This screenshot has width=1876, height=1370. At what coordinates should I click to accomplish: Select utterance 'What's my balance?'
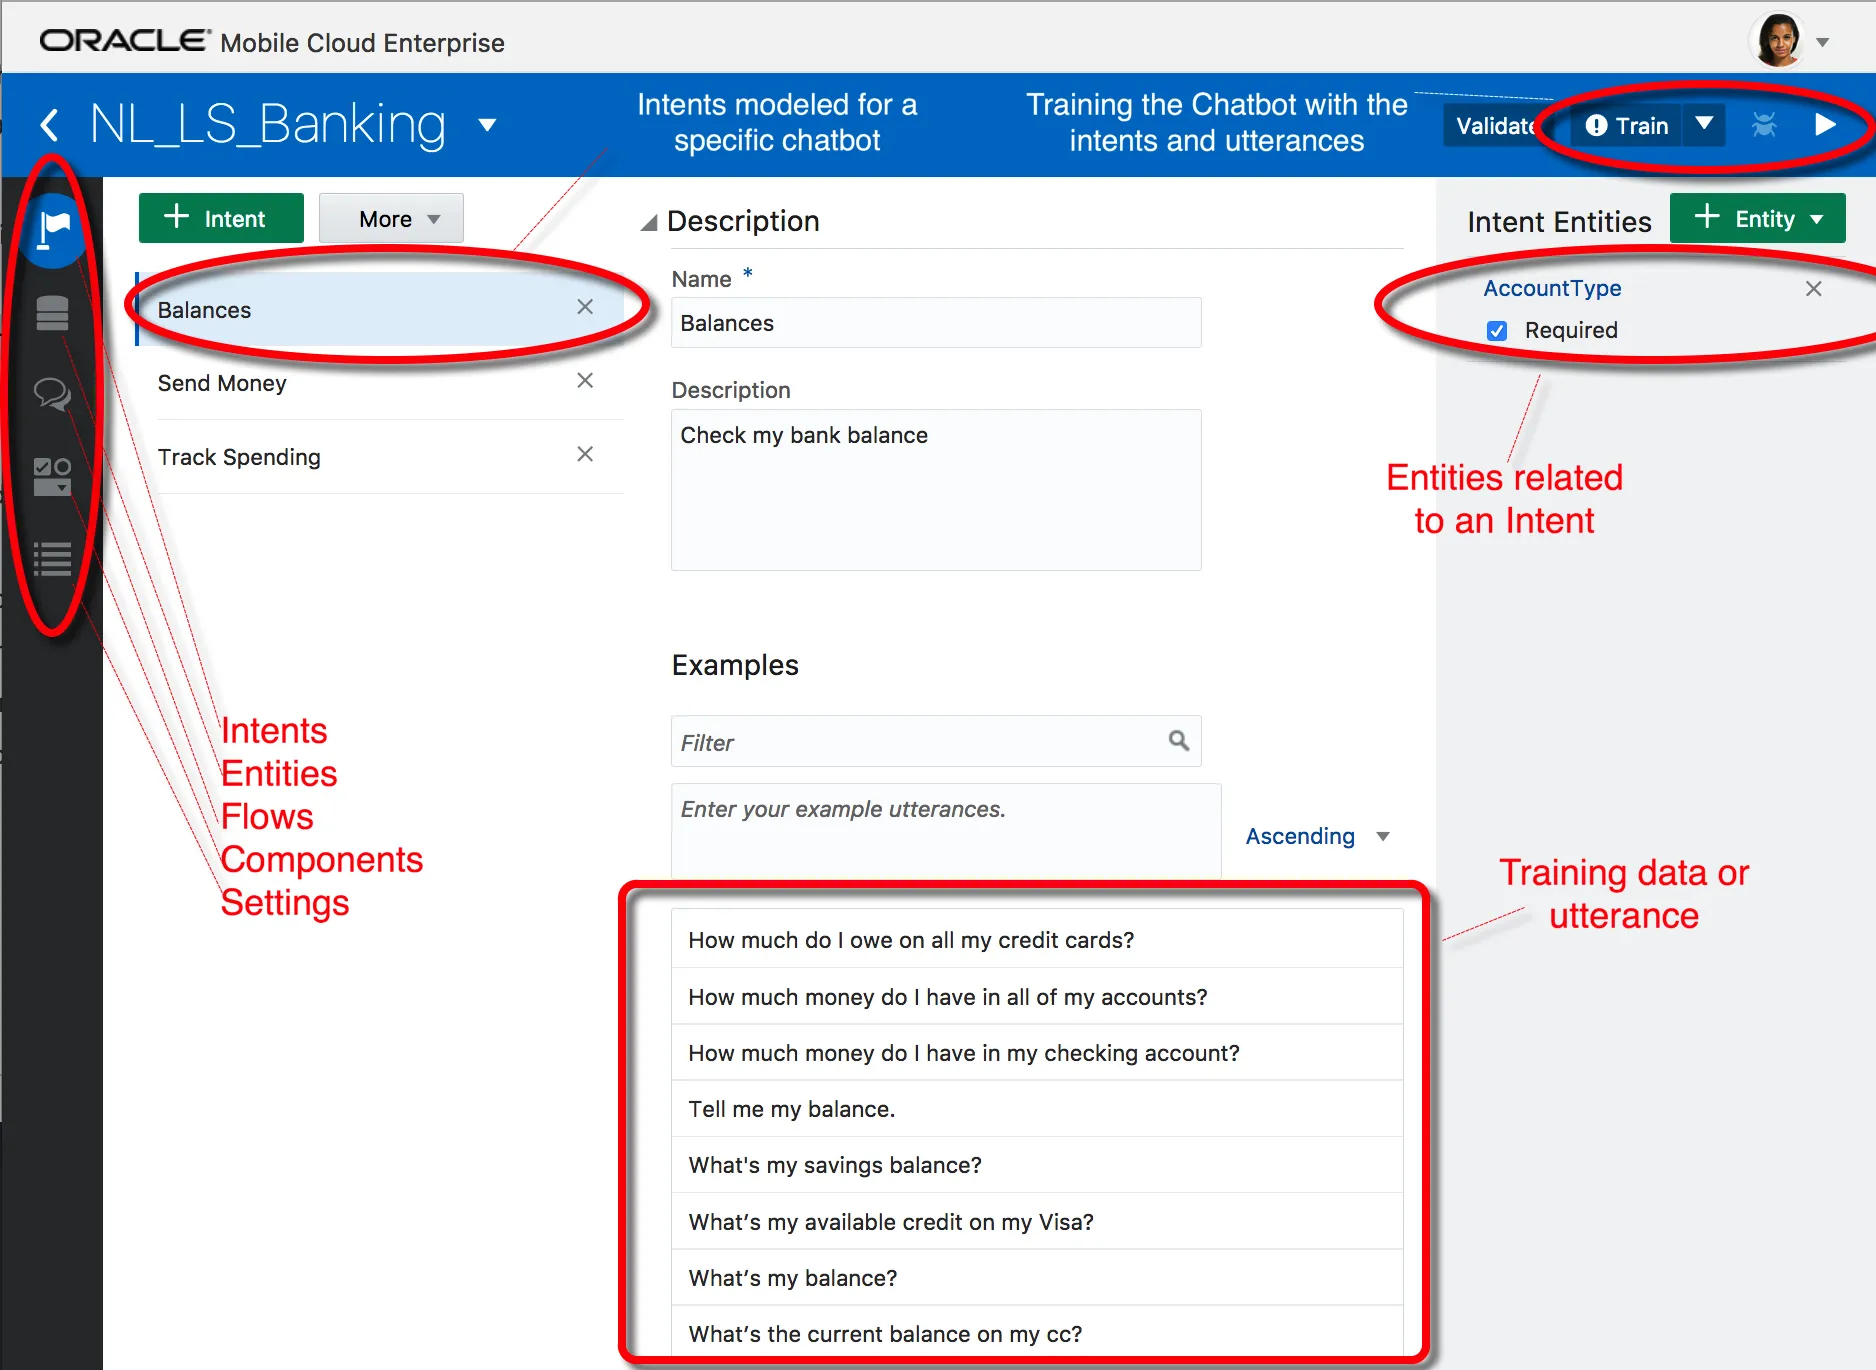click(x=1037, y=1278)
